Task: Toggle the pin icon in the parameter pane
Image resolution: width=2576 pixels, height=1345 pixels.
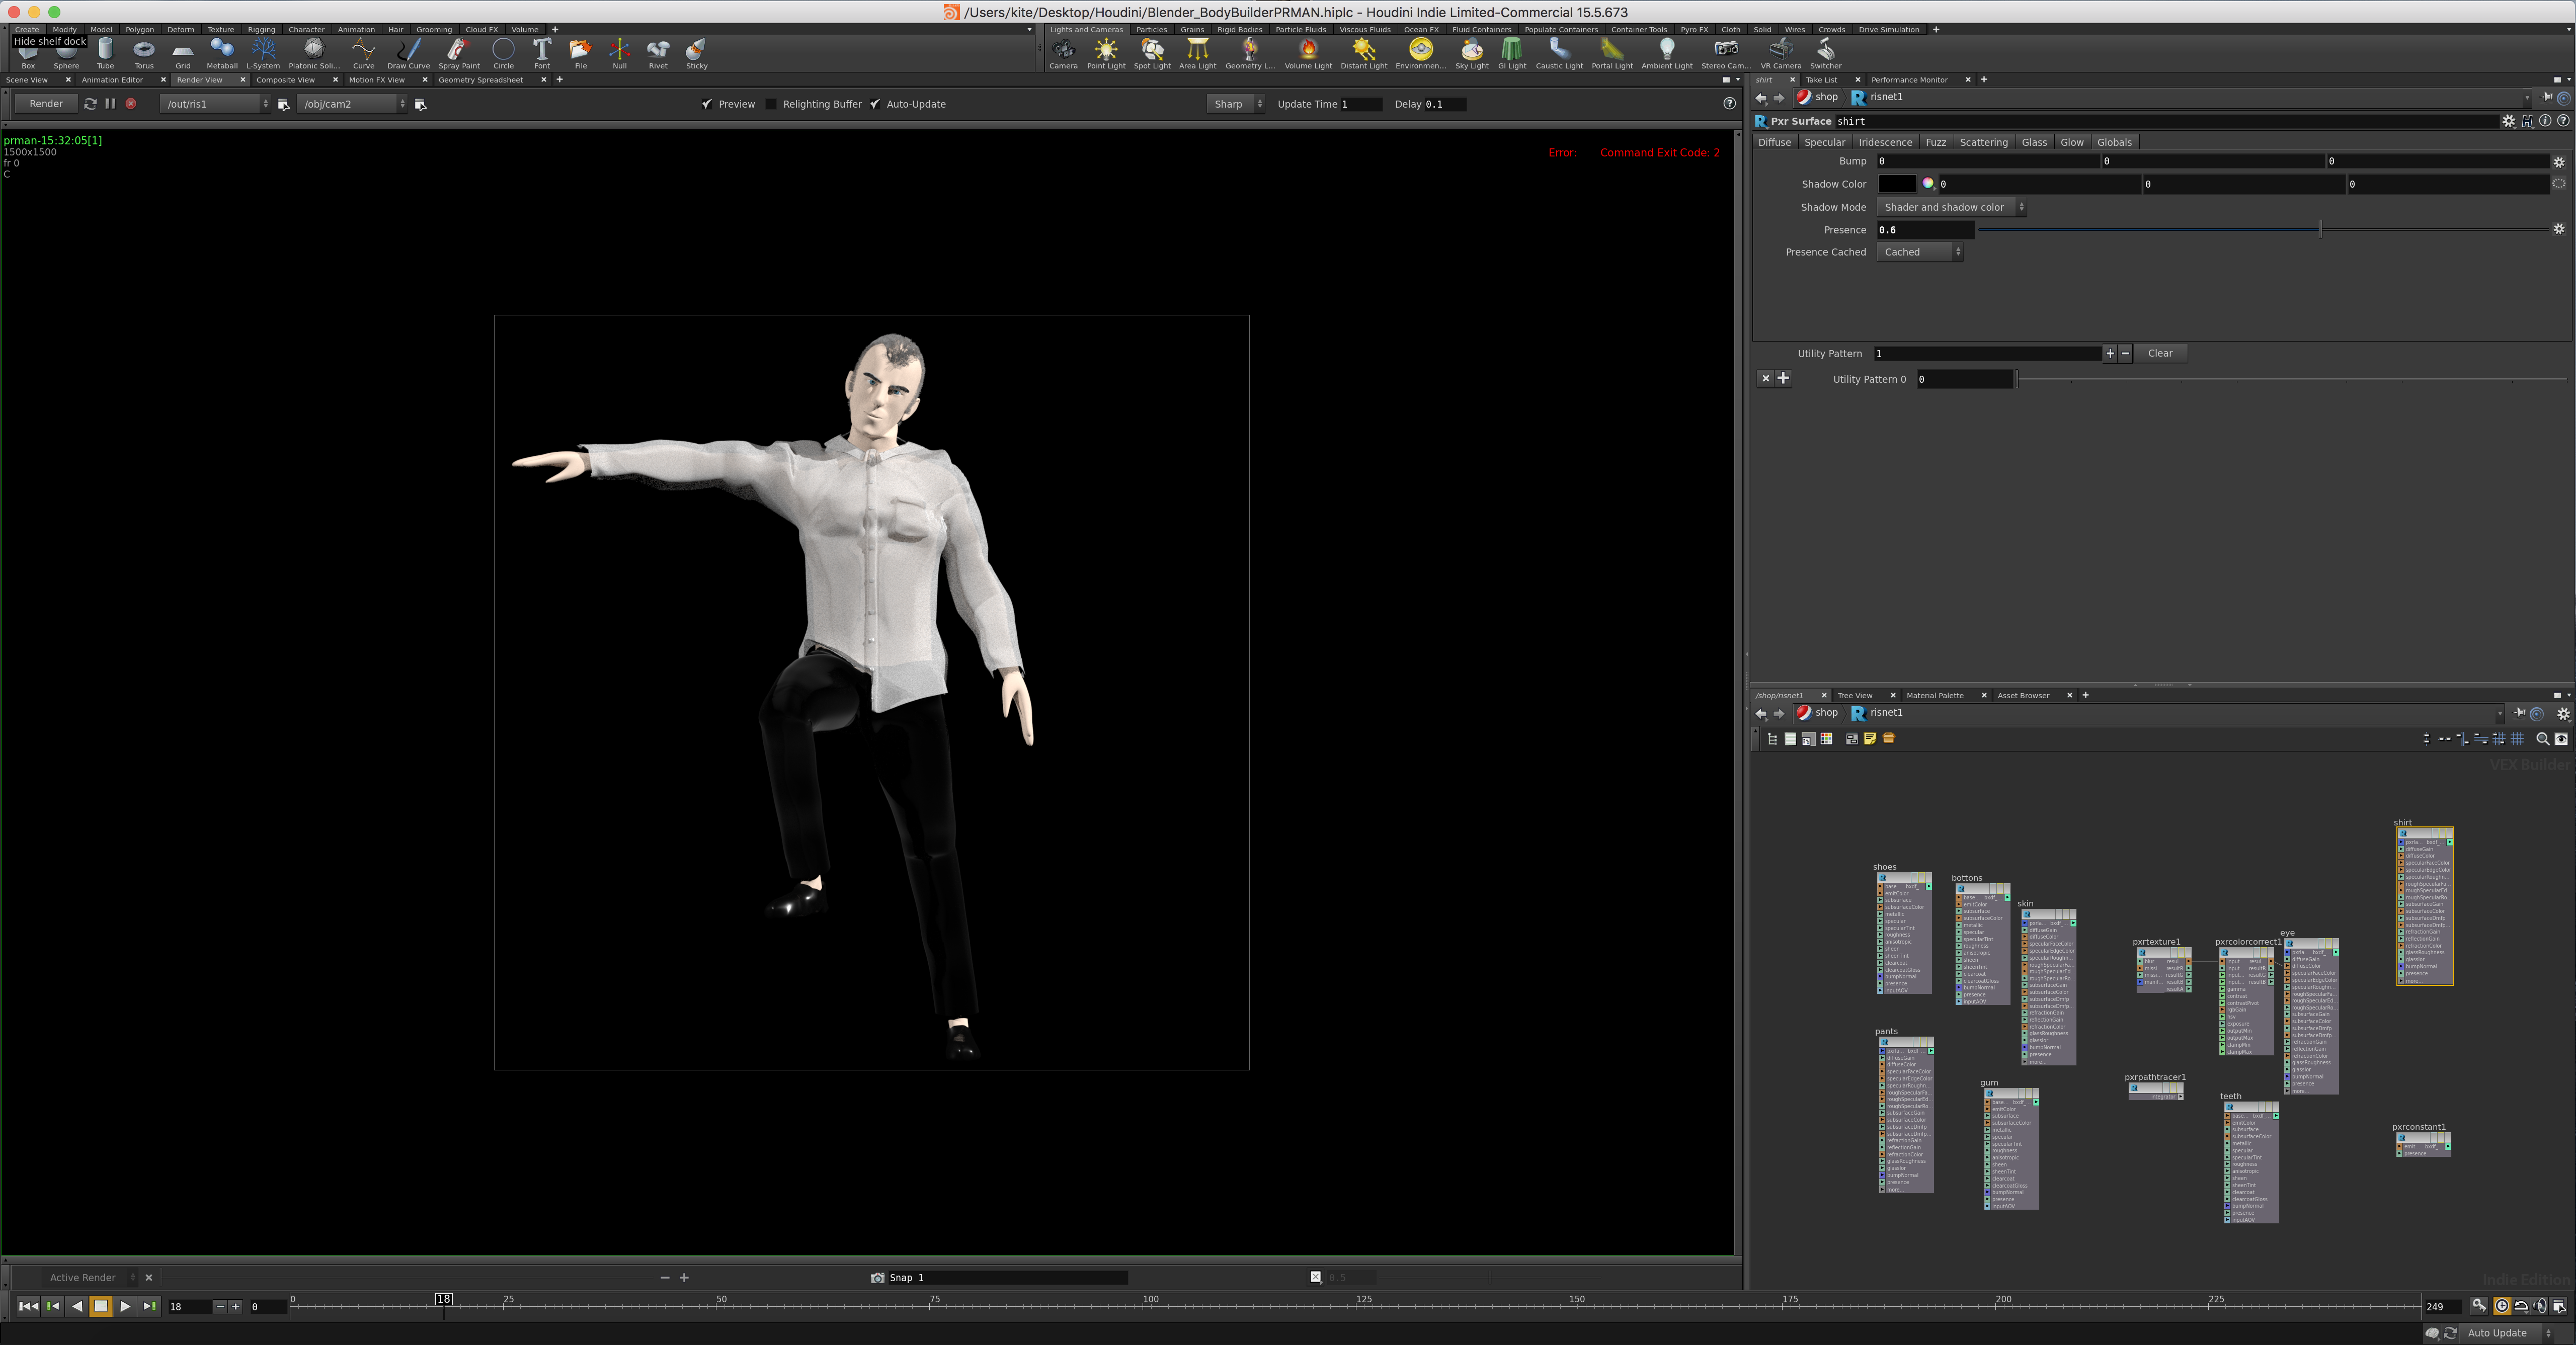Action: pos(2547,97)
